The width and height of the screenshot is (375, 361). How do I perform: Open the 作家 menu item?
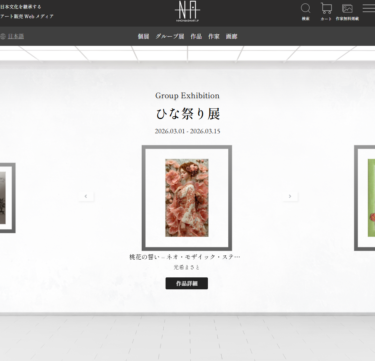pos(214,36)
